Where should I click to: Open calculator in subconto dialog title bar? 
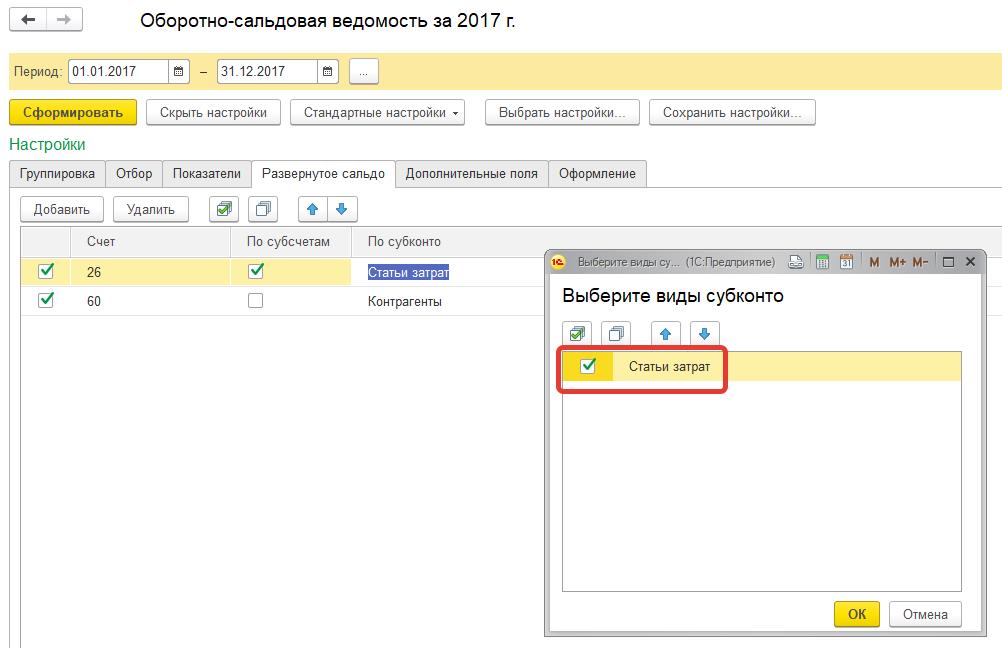823,262
